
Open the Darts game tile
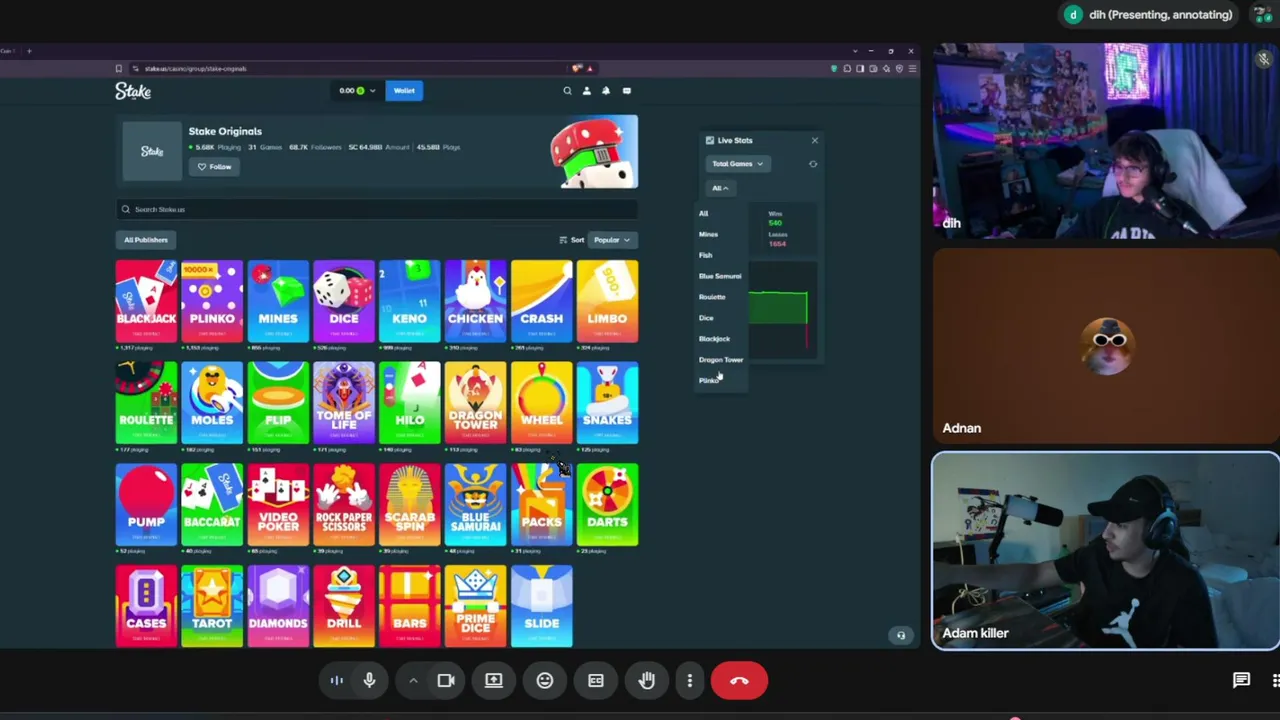608,505
